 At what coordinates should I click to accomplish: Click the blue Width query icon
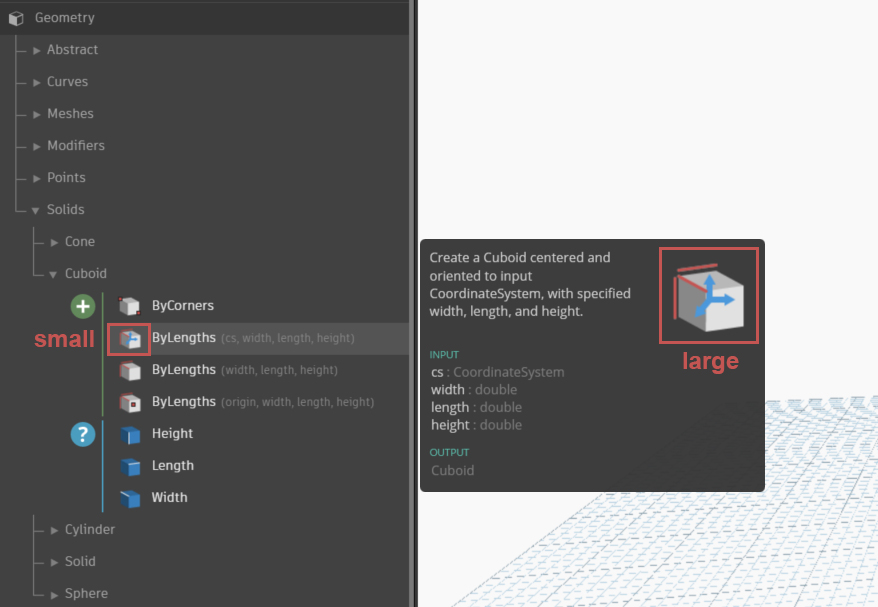[130, 498]
